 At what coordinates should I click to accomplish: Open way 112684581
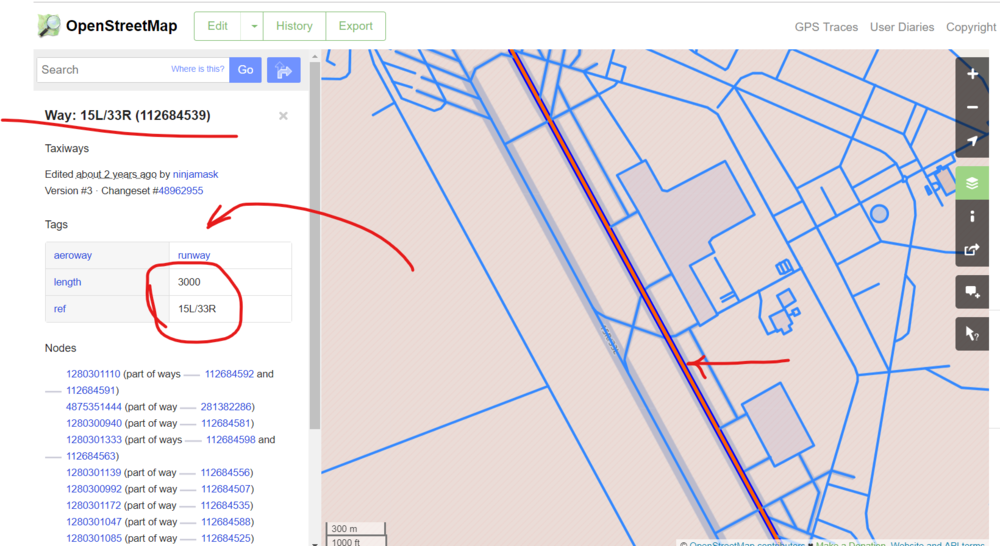click(x=226, y=424)
